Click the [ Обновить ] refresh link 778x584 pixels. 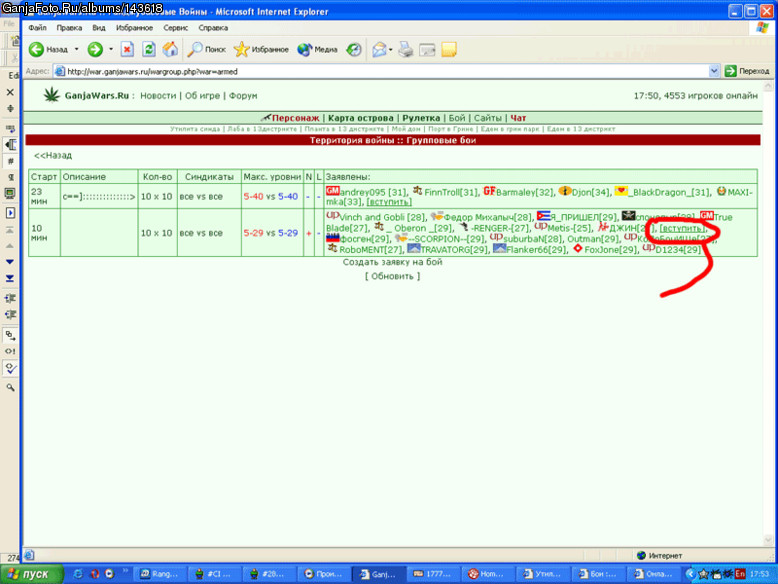392,276
